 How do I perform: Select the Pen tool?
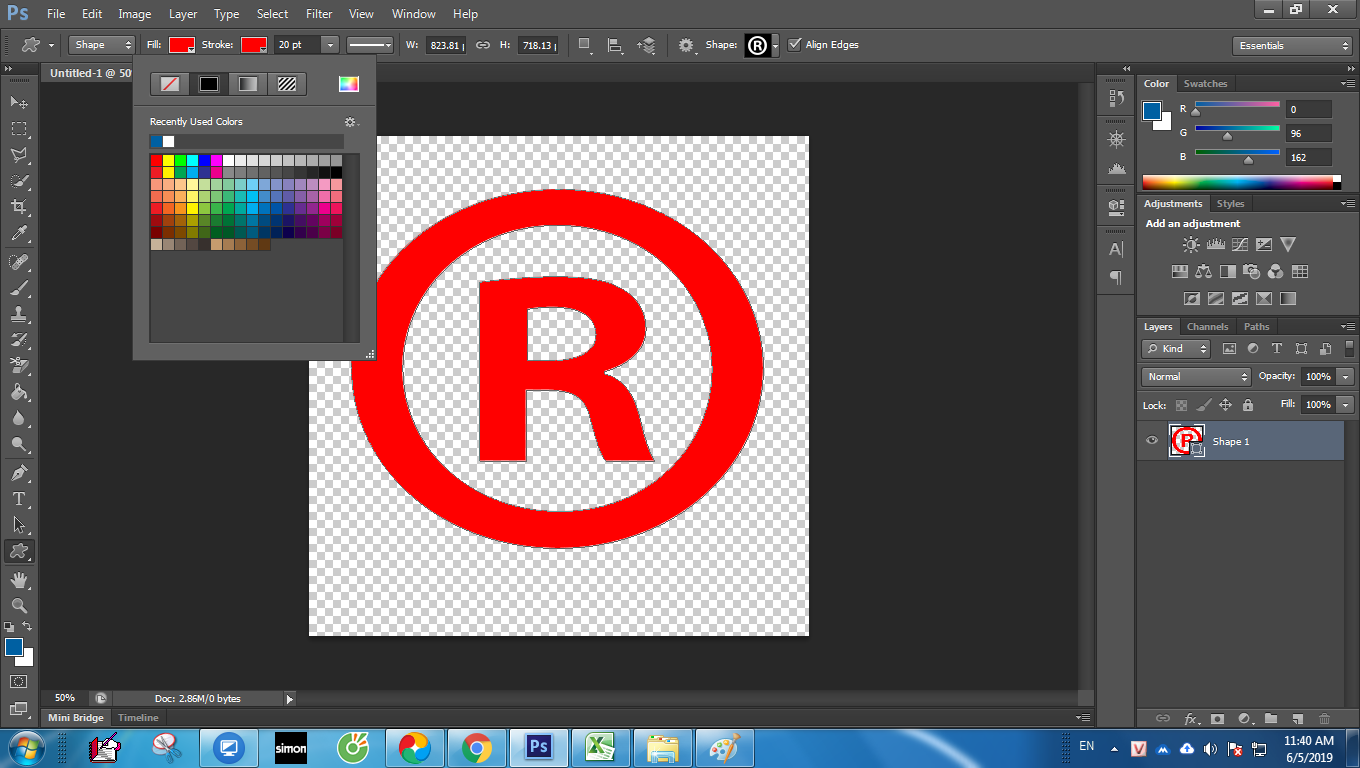pyautogui.click(x=19, y=472)
